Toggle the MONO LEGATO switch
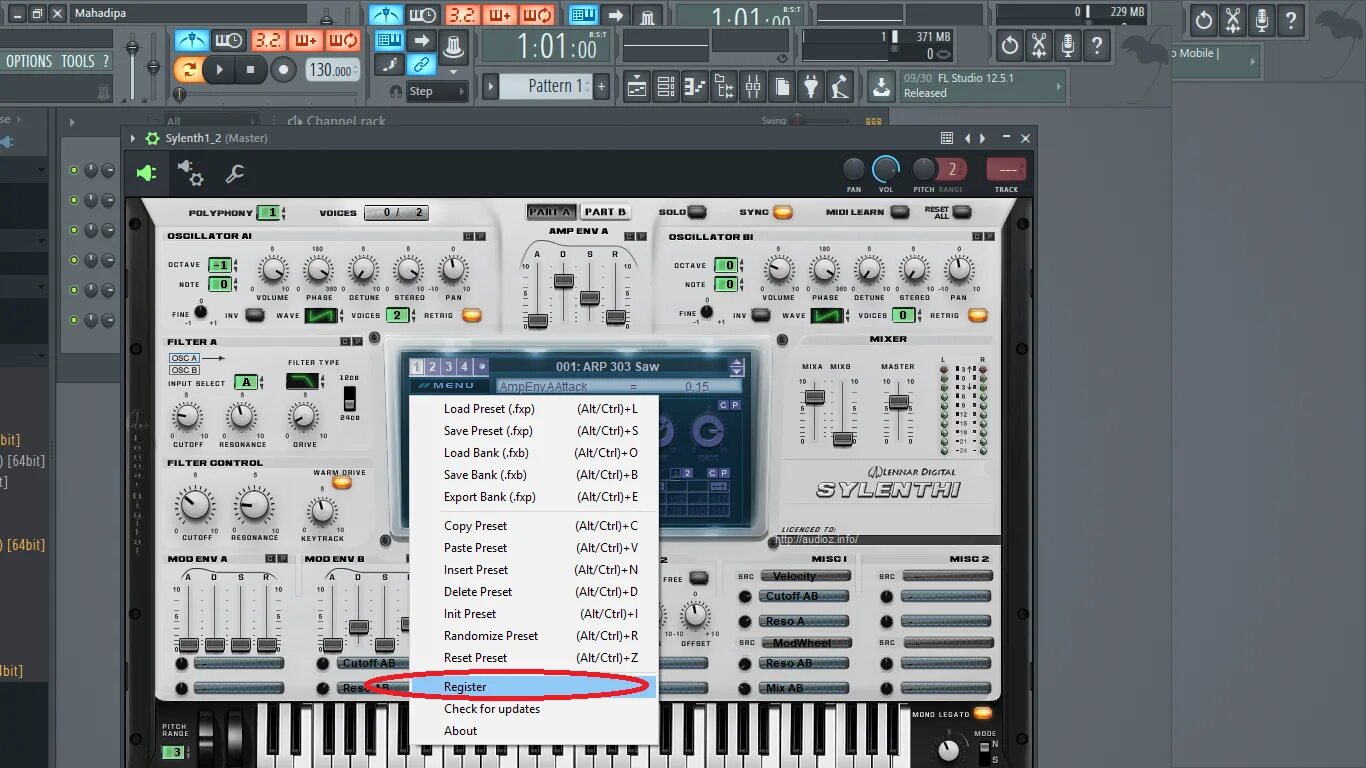Viewport: 1366px width, 768px height. pyautogui.click(x=982, y=714)
